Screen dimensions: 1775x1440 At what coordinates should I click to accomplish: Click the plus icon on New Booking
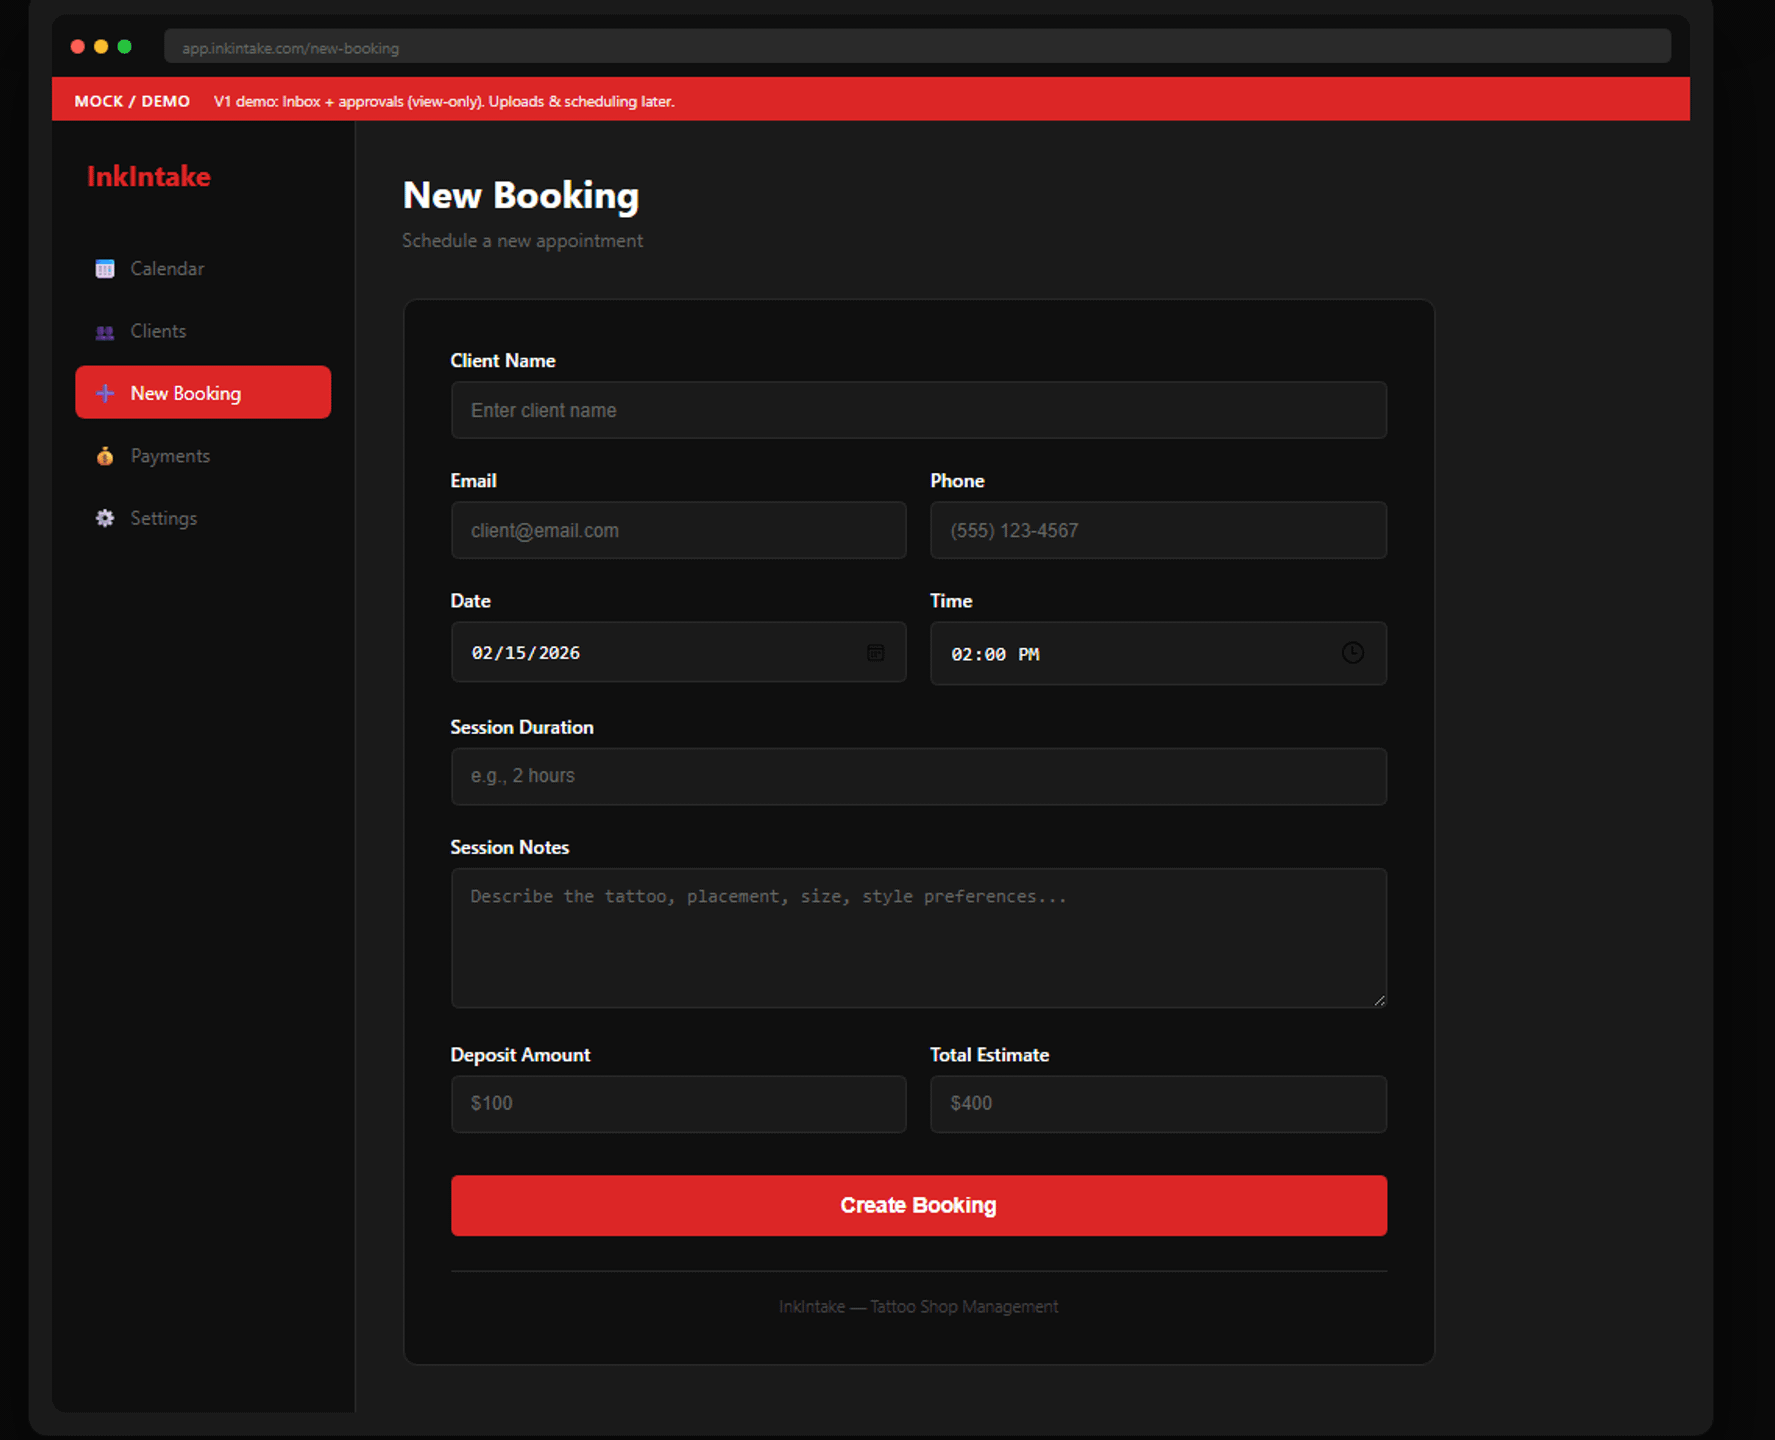[x=104, y=393]
